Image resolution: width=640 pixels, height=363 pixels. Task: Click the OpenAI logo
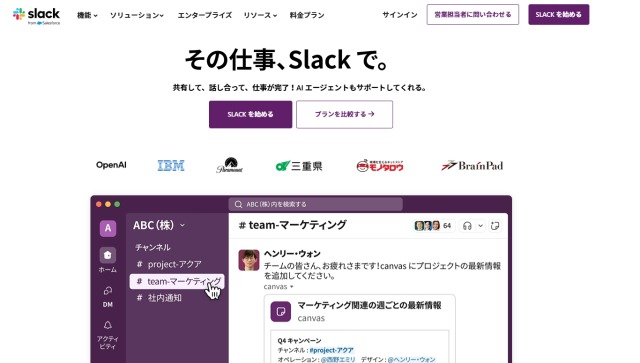pyautogui.click(x=111, y=165)
